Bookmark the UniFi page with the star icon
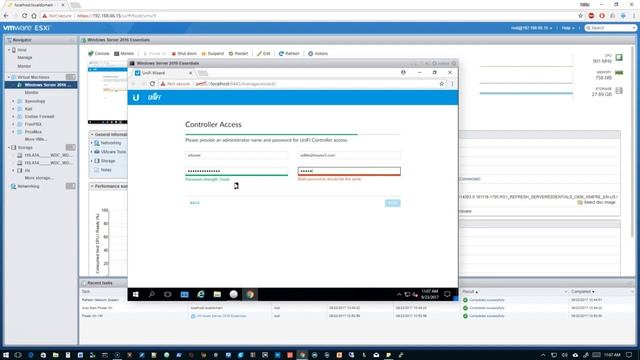 pyautogui.click(x=441, y=84)
